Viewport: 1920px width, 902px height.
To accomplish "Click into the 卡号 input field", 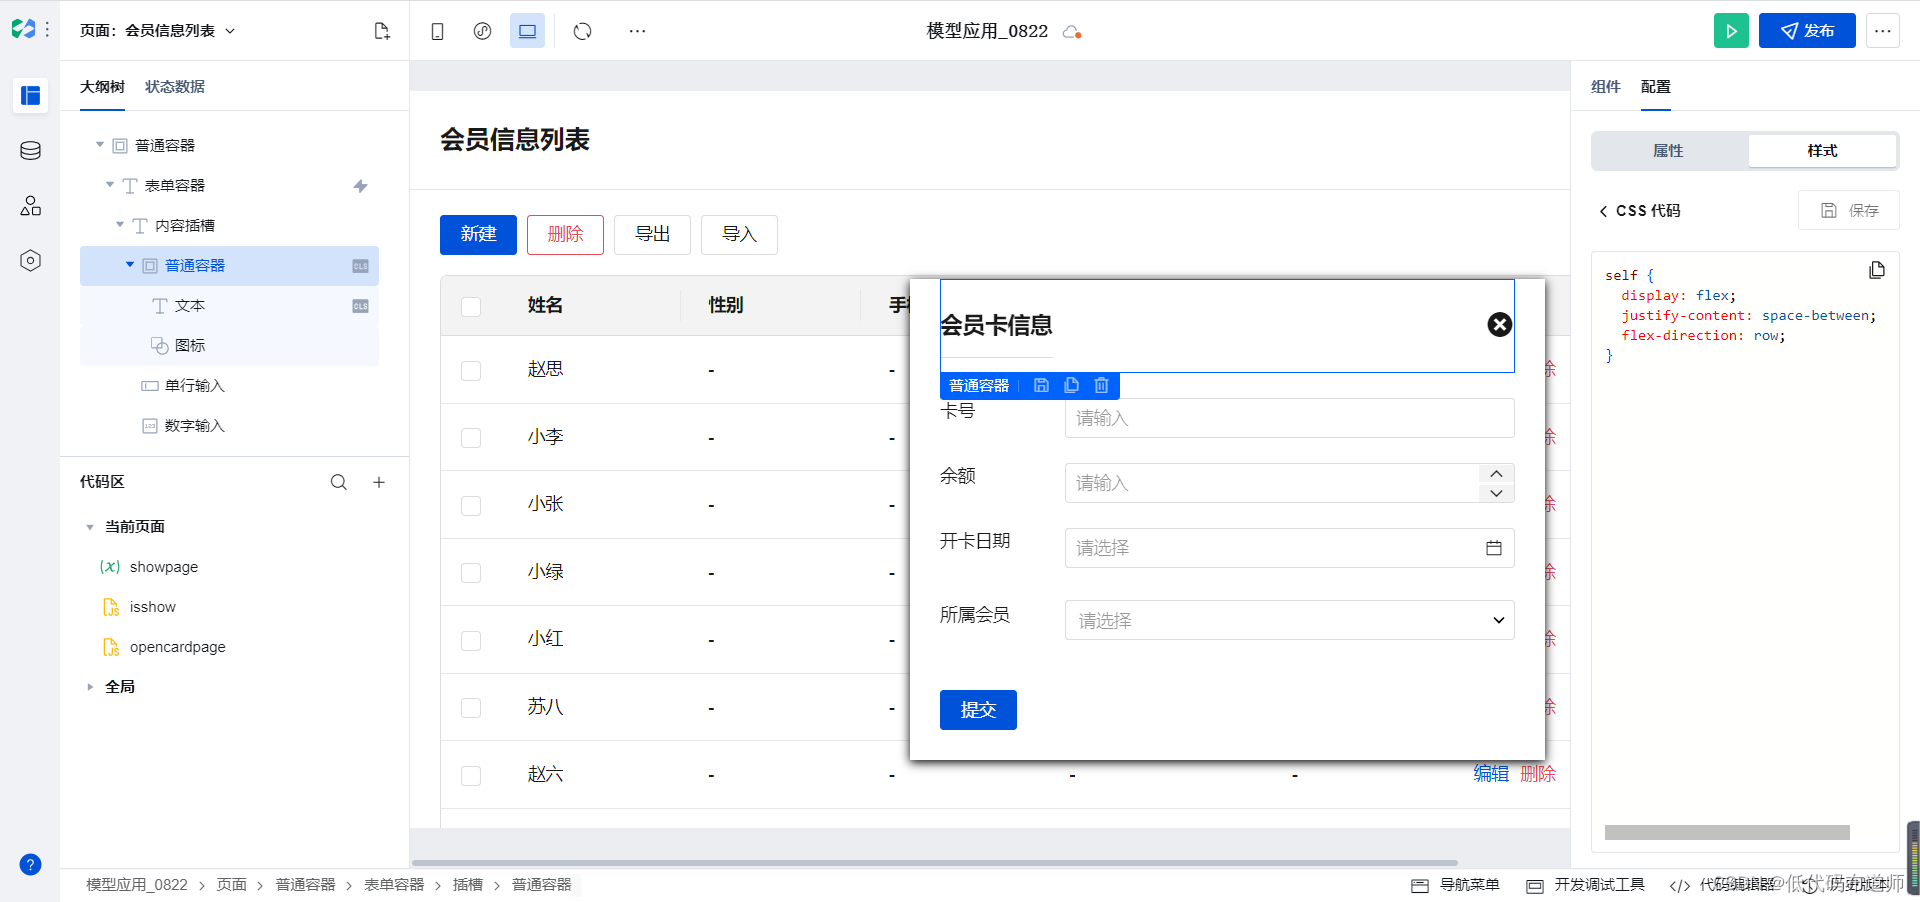I will 1289,418.
